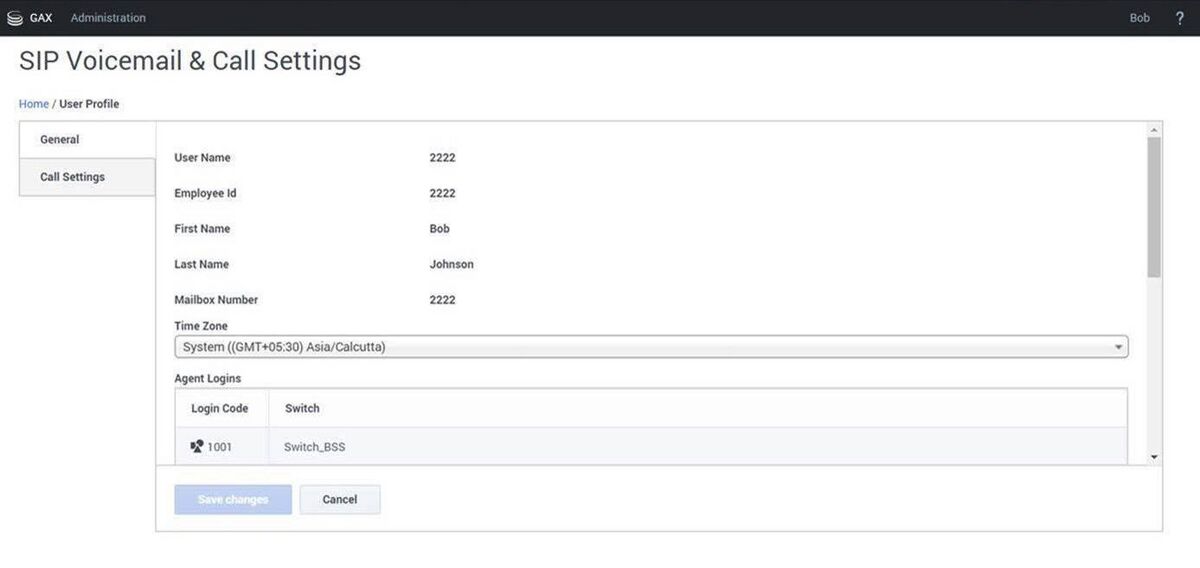Click the agent login icon beside 1001
This screenshot has width=1200, height=568.
tap(196, 447)
